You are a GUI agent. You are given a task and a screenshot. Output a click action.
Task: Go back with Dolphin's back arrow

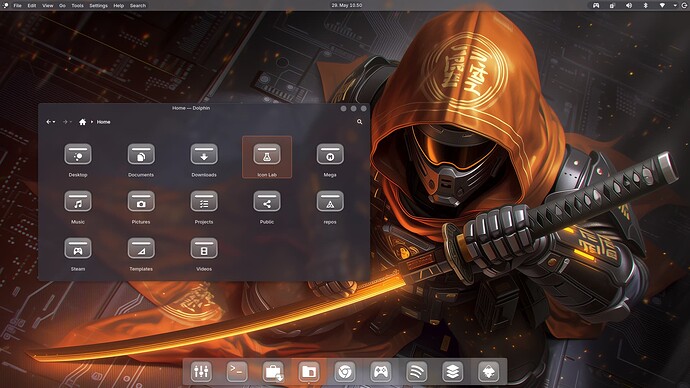coord(48,122)
